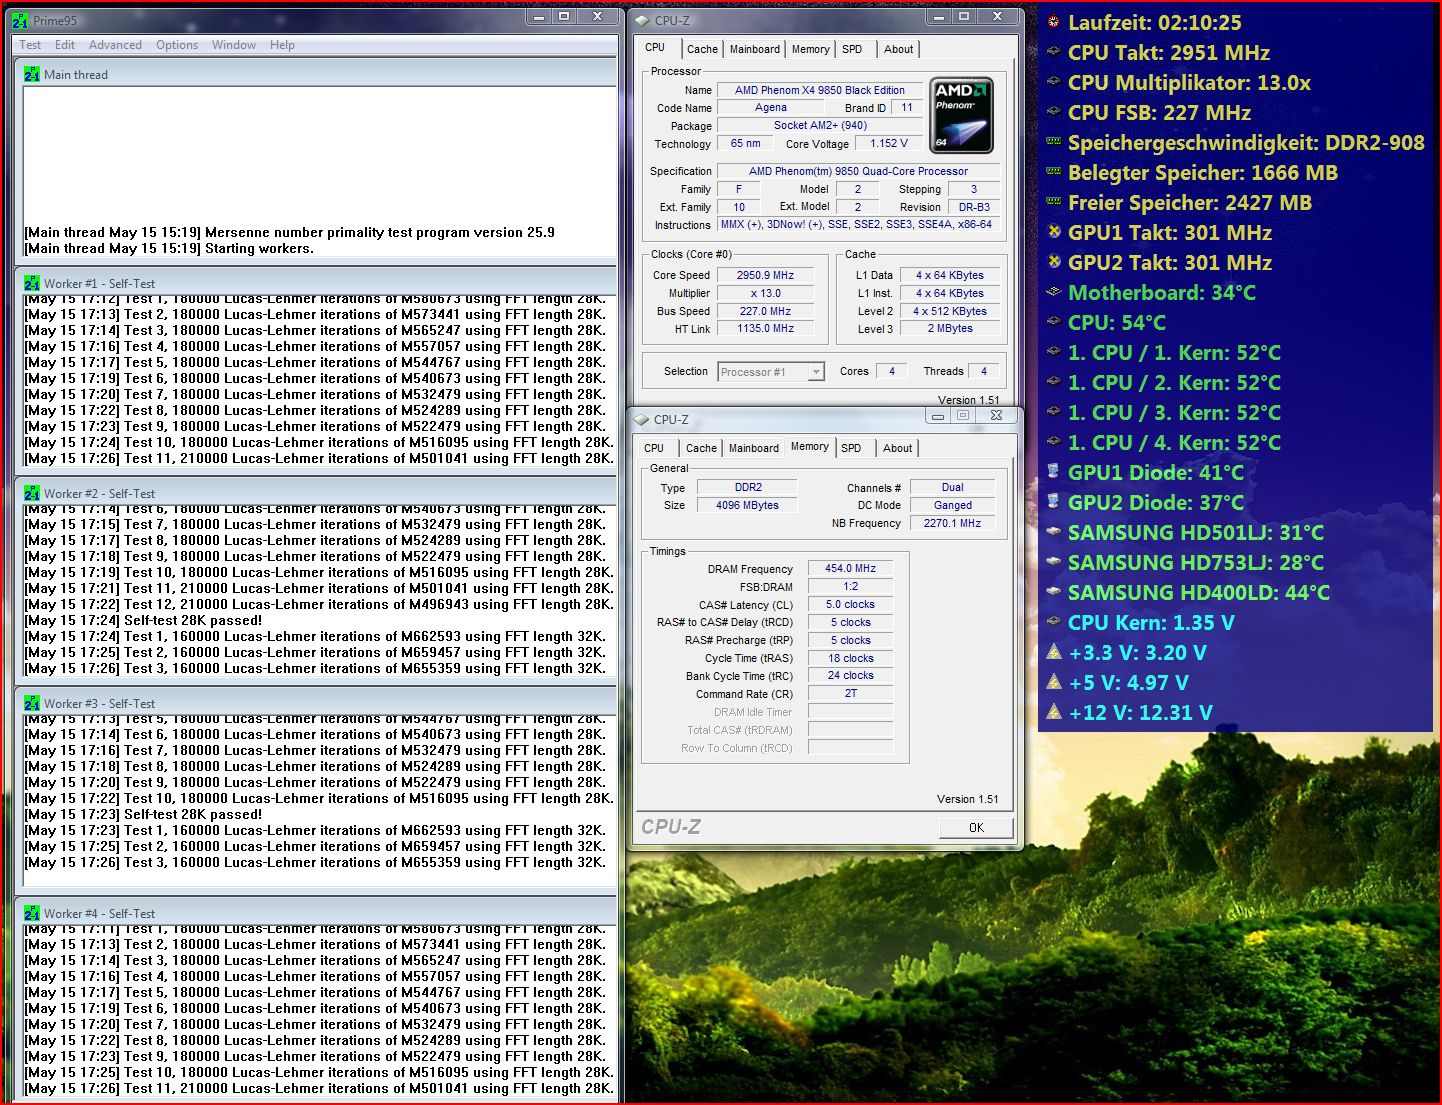Switch to Memory tab in upper CPU-Z window
The image size is (1442, 1105).
[811, 49]
